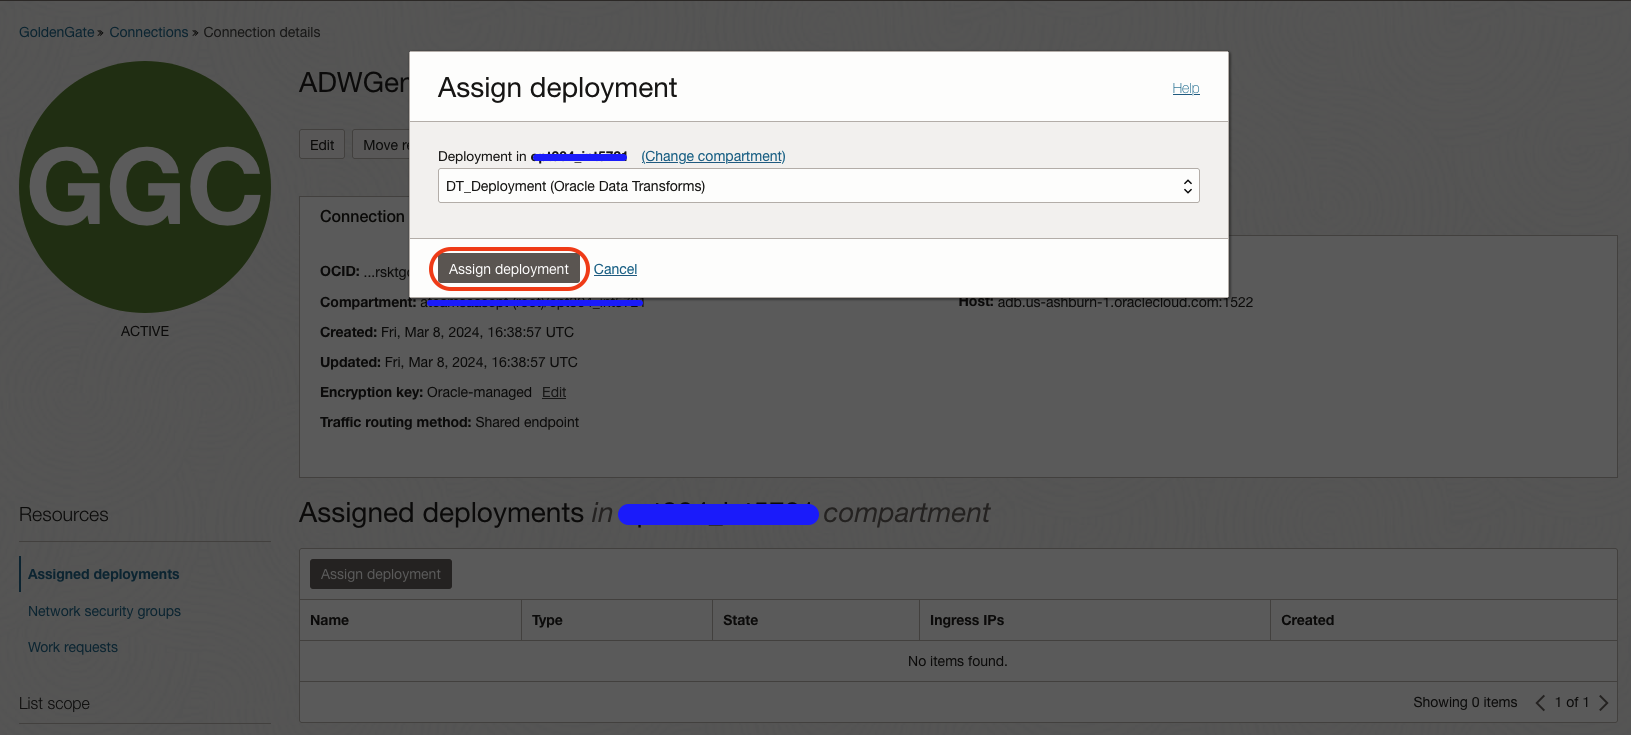Open Network security groups resource

104,611
